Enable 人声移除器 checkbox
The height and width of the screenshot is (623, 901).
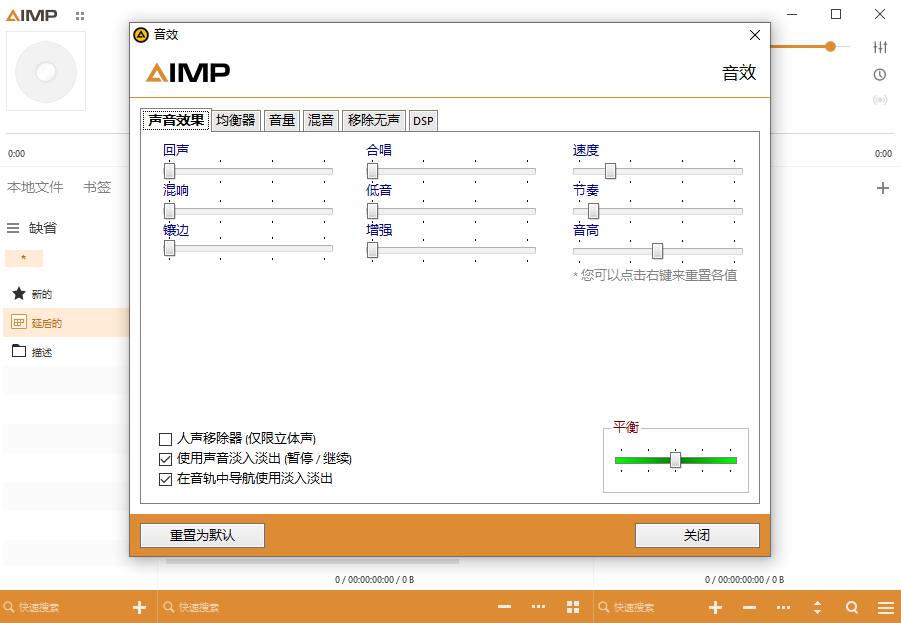point(165,440)
